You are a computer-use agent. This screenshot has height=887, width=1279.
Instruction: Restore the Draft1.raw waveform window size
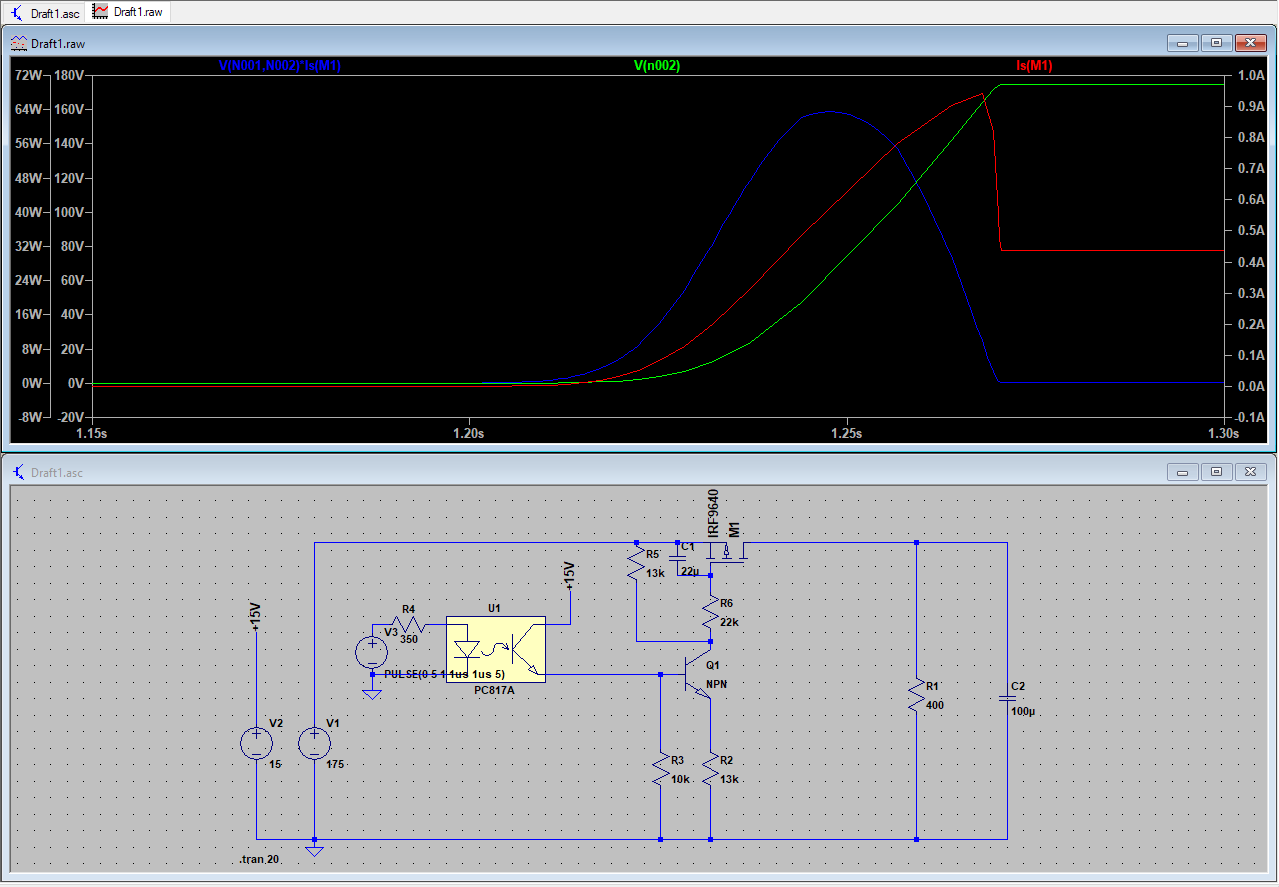coord(1216,43)
